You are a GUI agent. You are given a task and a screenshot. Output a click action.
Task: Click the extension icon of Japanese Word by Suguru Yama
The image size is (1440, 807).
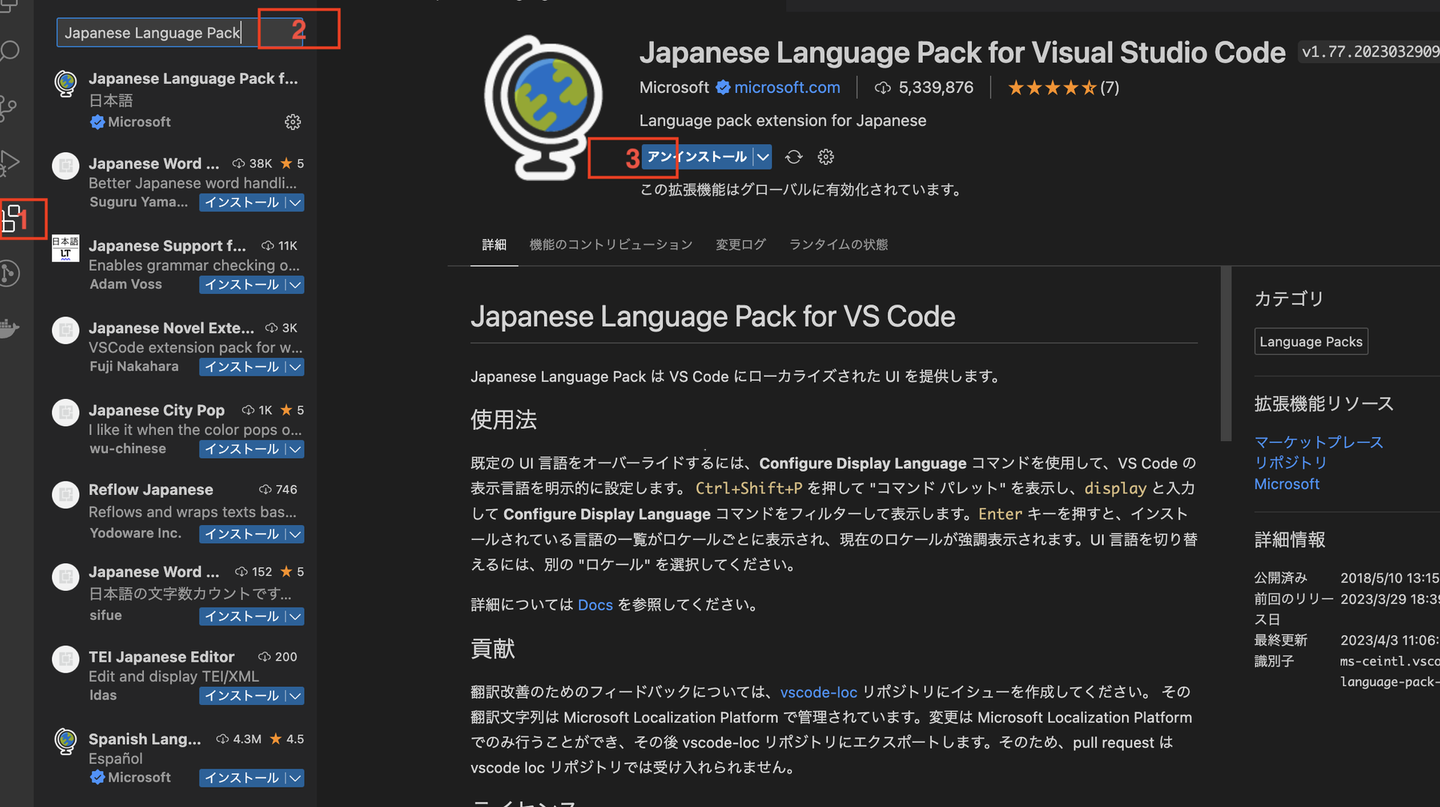click(x=66, y=166)
